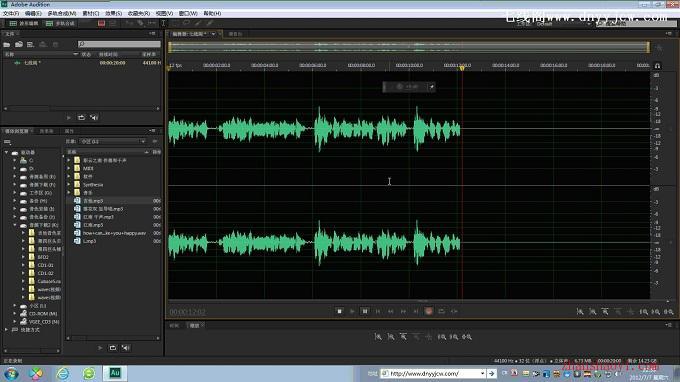680x382 pixels.
Task: Click the playhead marker on the timeline ruler
Action: coord(462,68)
